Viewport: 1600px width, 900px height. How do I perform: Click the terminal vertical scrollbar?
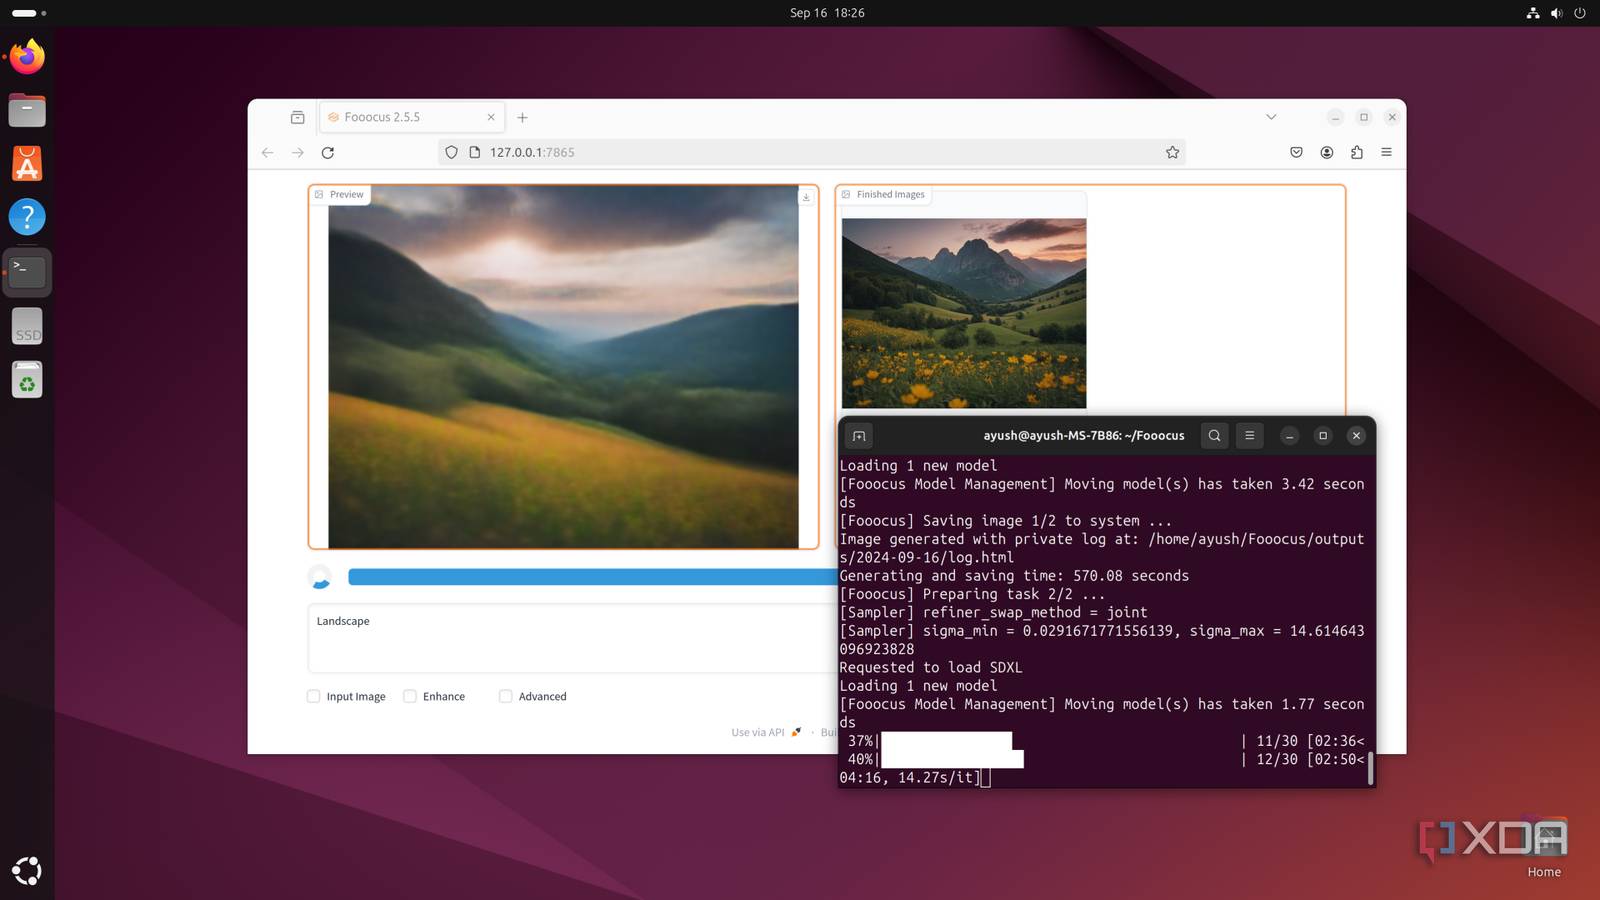(1370, 768)
